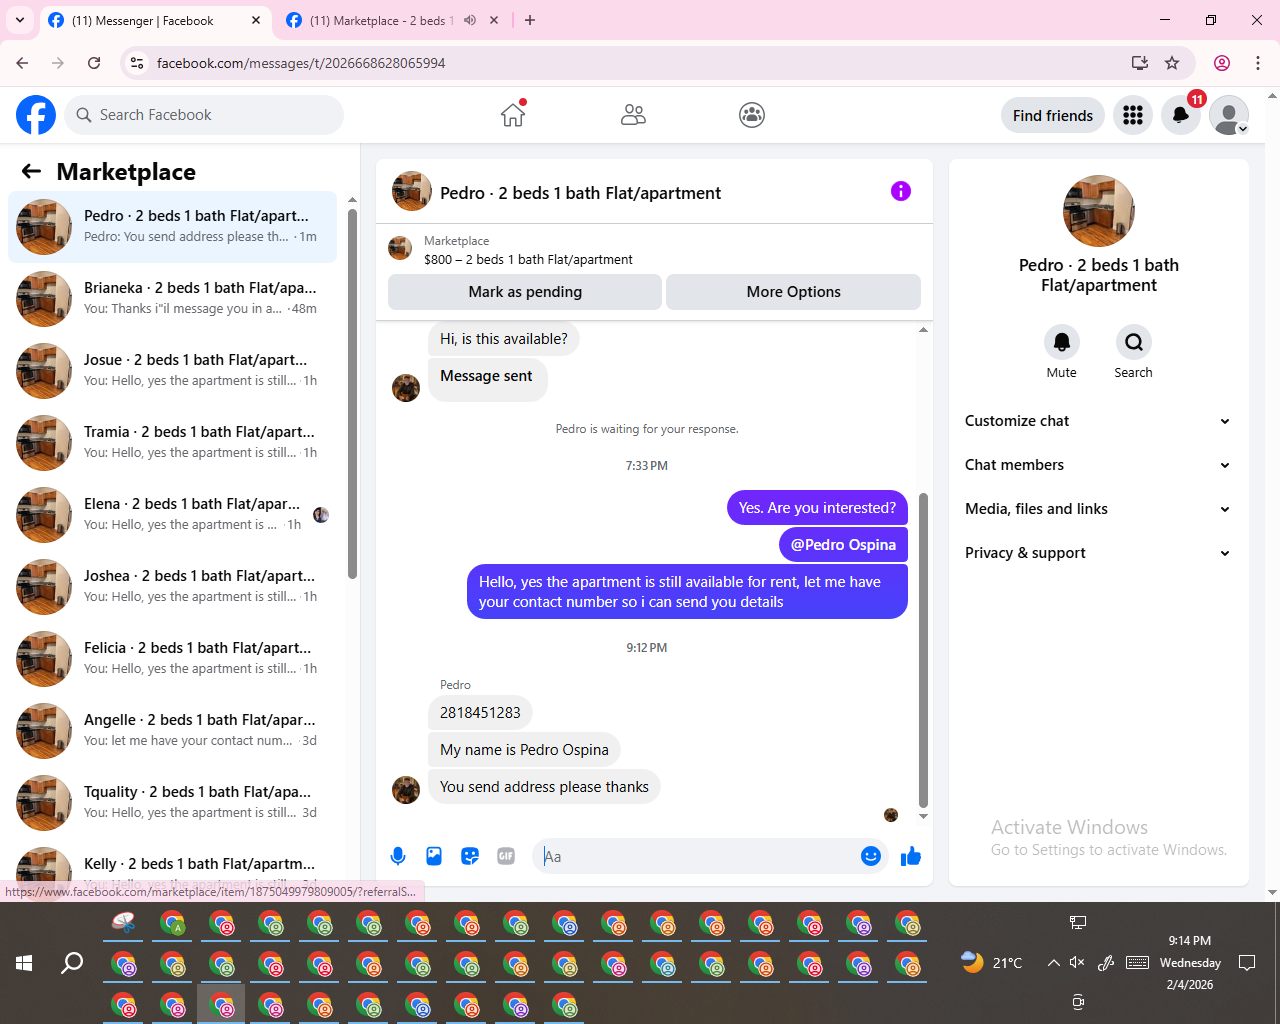Show hidden tray icons chevron
Screen dimensions: 1280x1024
pyautogui.click(x=1053, y=963)
